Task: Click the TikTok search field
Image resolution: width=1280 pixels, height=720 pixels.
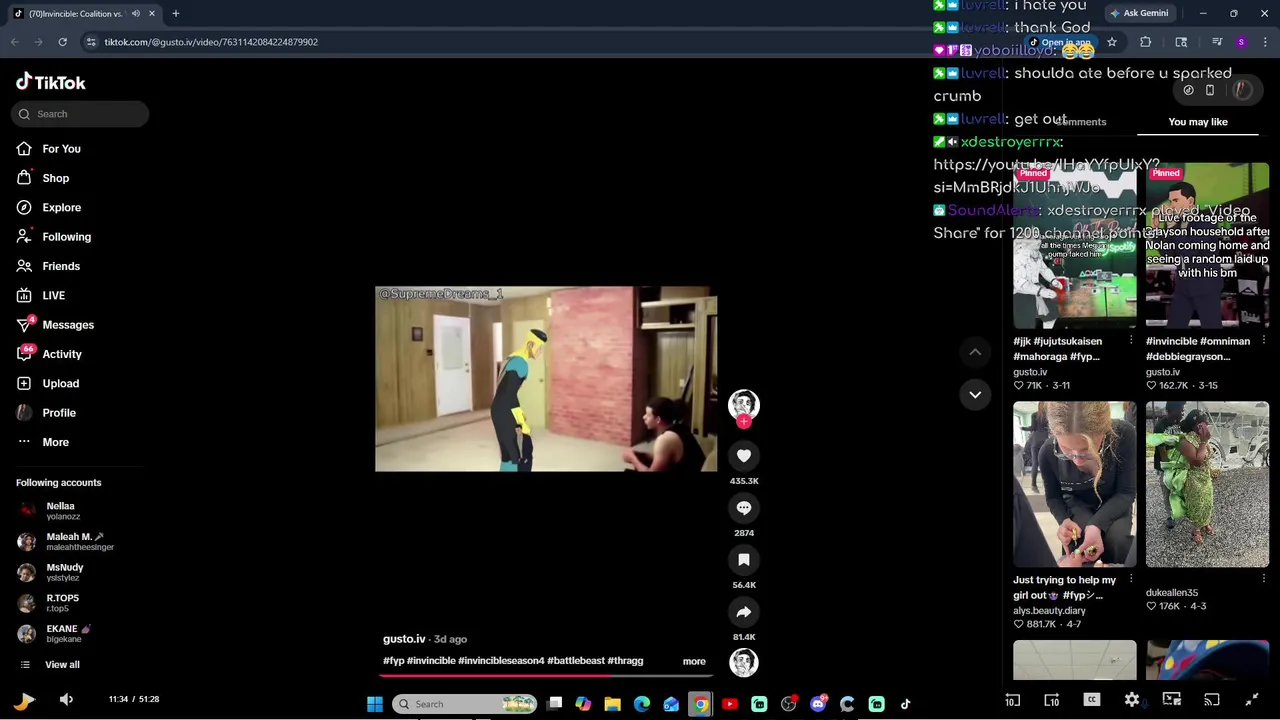Action: coord(80,114)
